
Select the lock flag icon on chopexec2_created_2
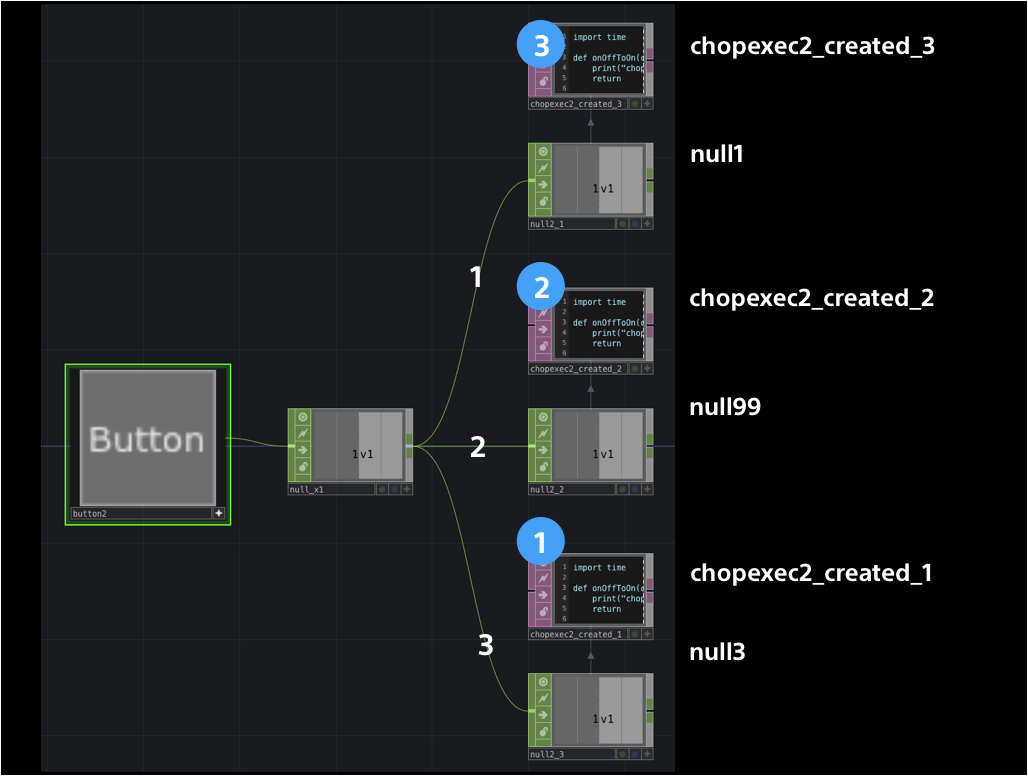click(x=543, y=347)
